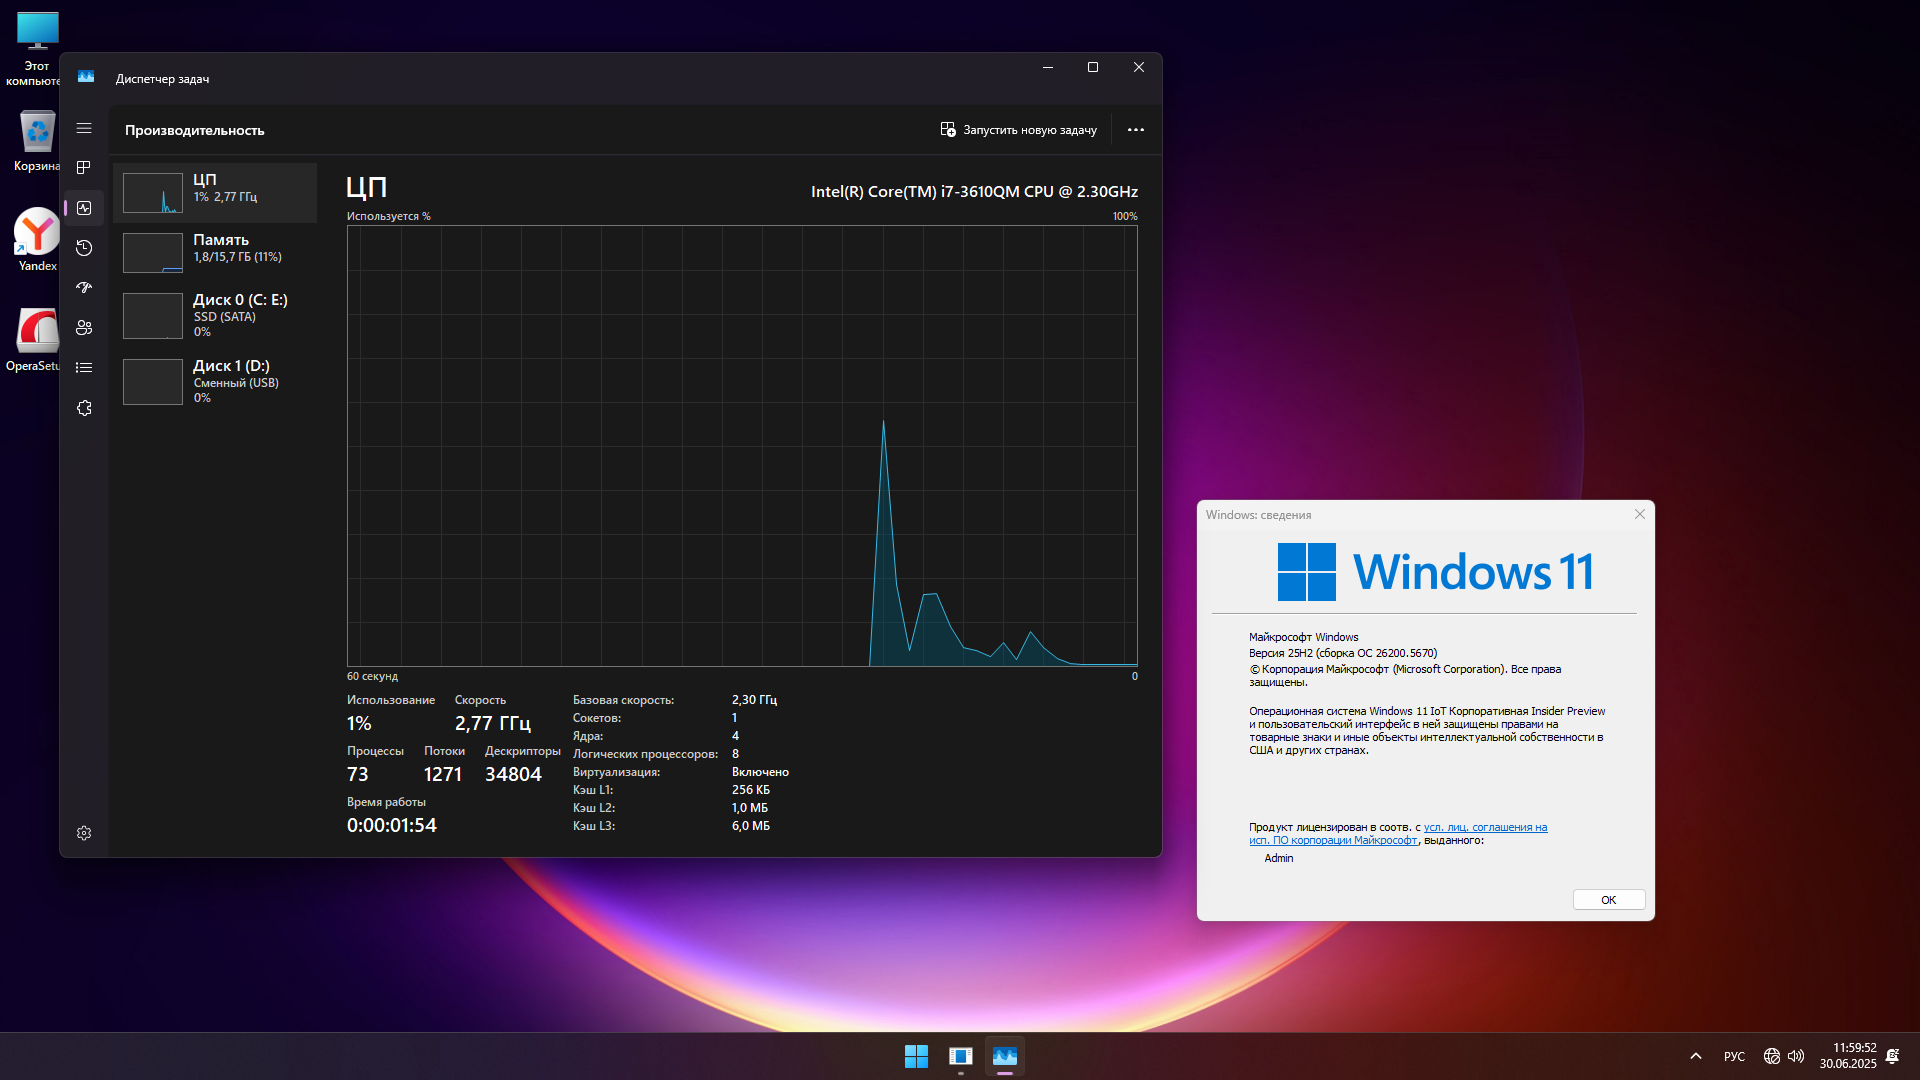The image size is (1920, 1080).
Task: Open Startup apps page icon
Action: [84, 288]
